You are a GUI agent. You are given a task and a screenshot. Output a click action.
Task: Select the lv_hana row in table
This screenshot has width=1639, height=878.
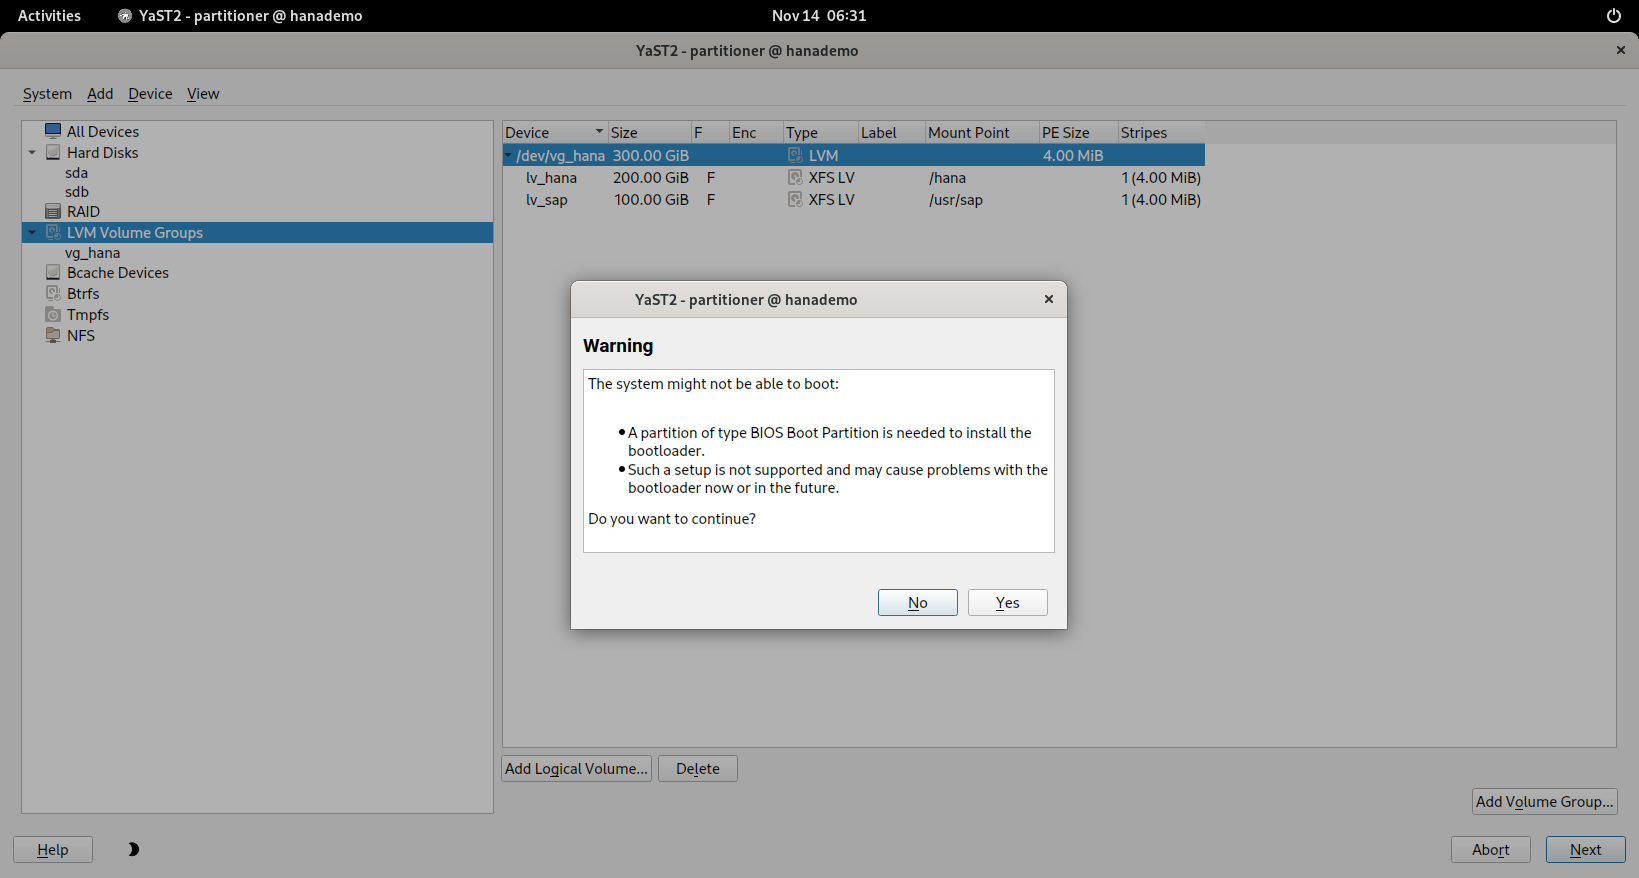pyautogui.click(x=854, y=177)
